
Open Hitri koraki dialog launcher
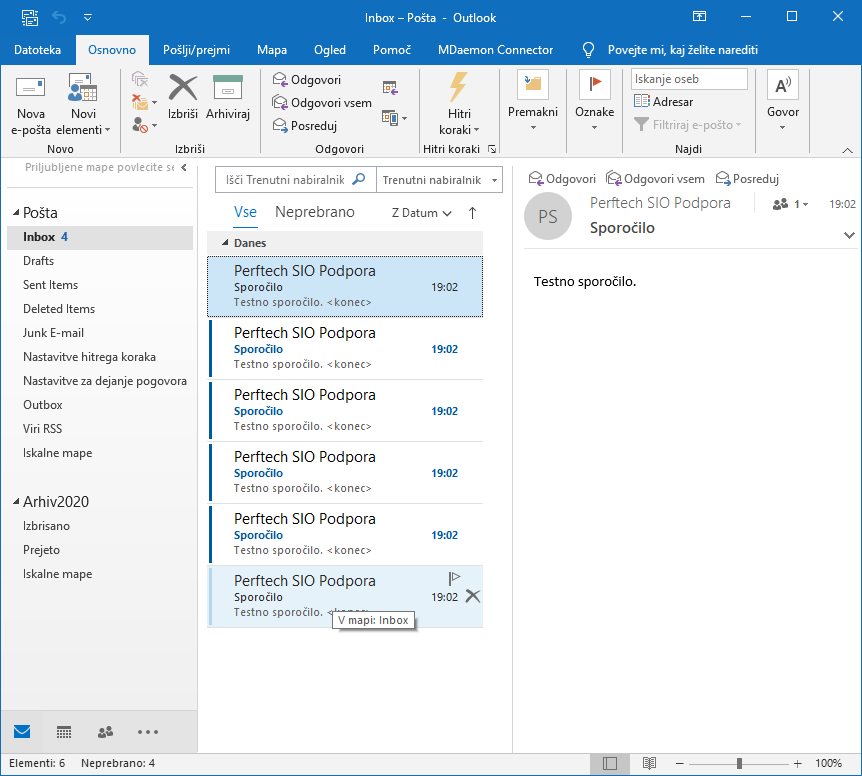click(x=492, y=149)
